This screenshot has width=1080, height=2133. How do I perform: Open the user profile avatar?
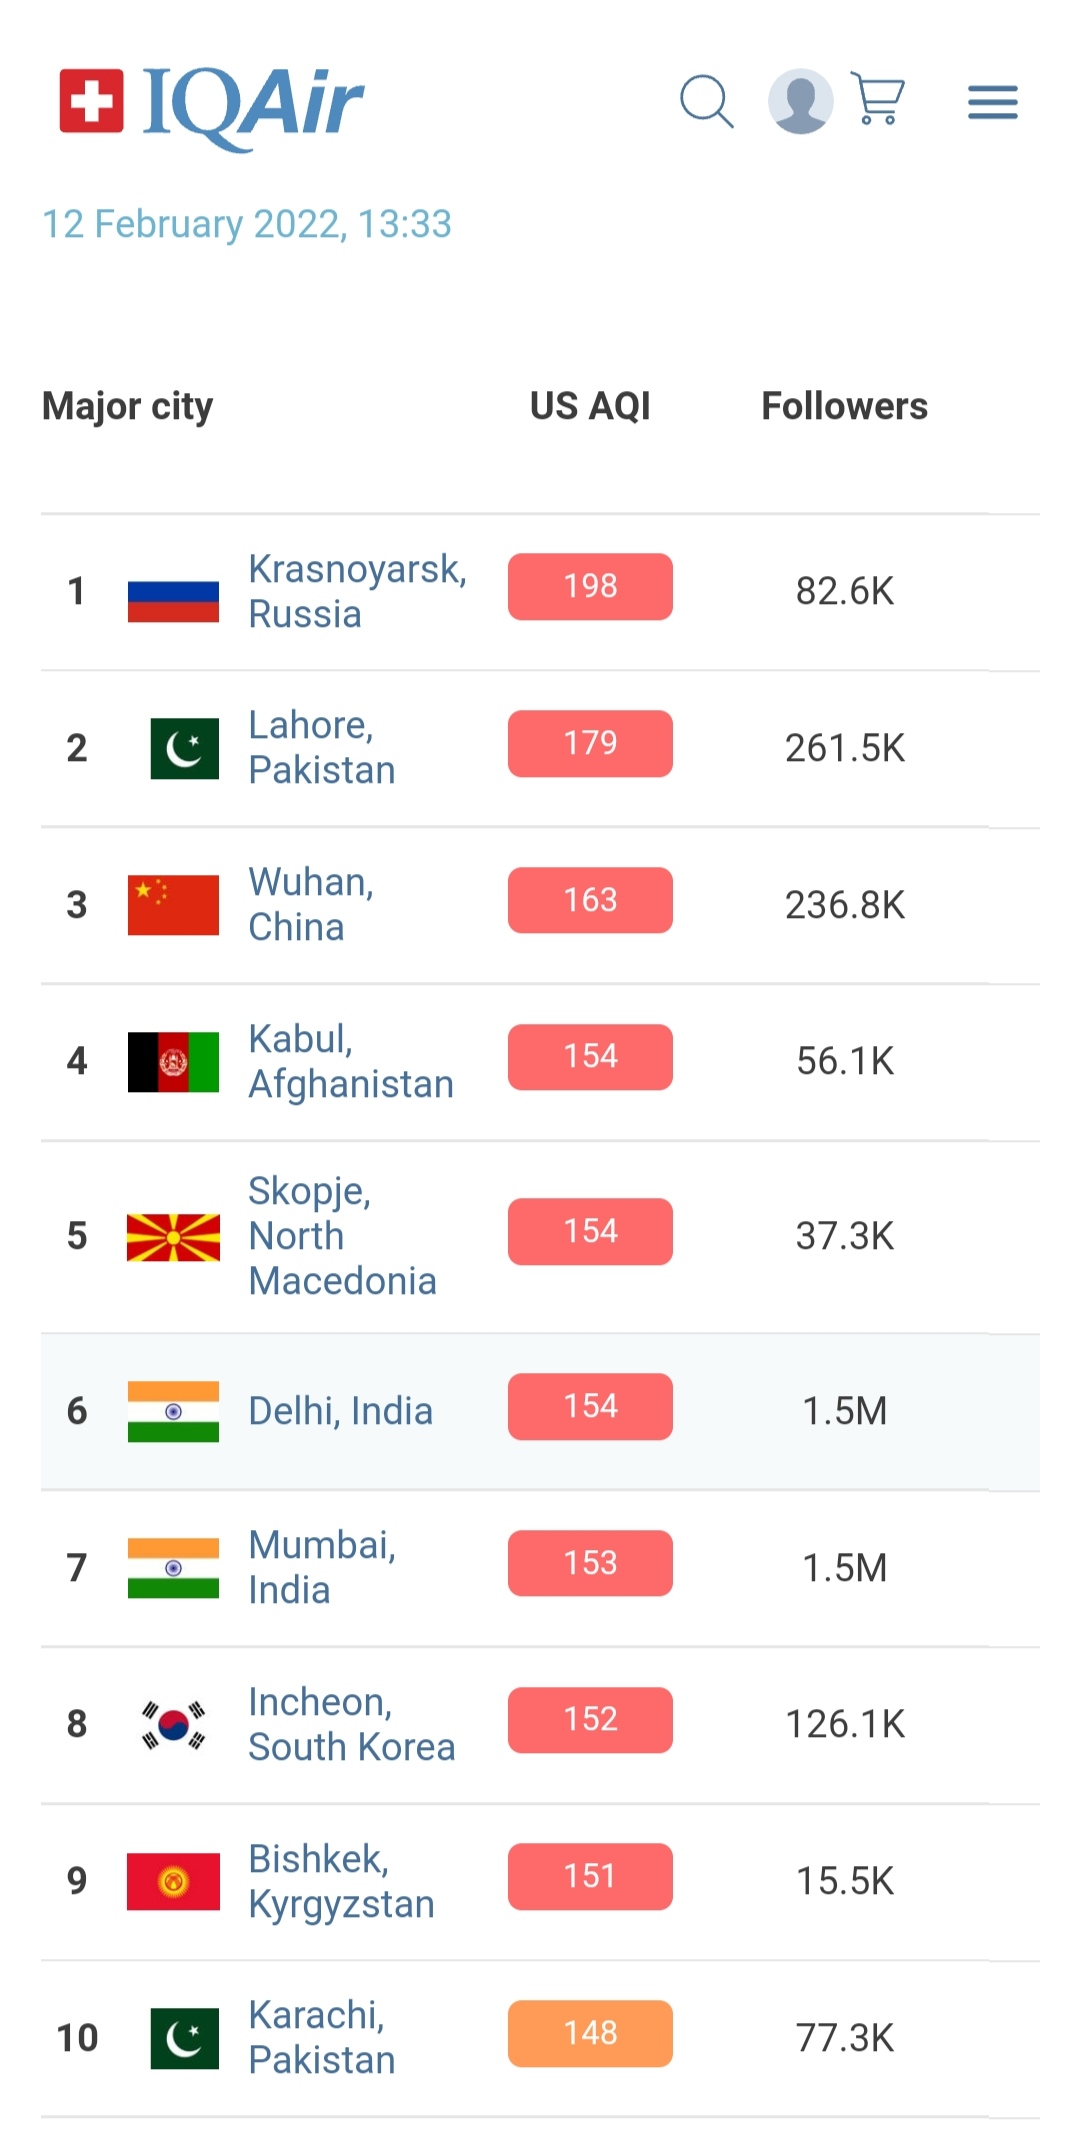click(801, 101)
